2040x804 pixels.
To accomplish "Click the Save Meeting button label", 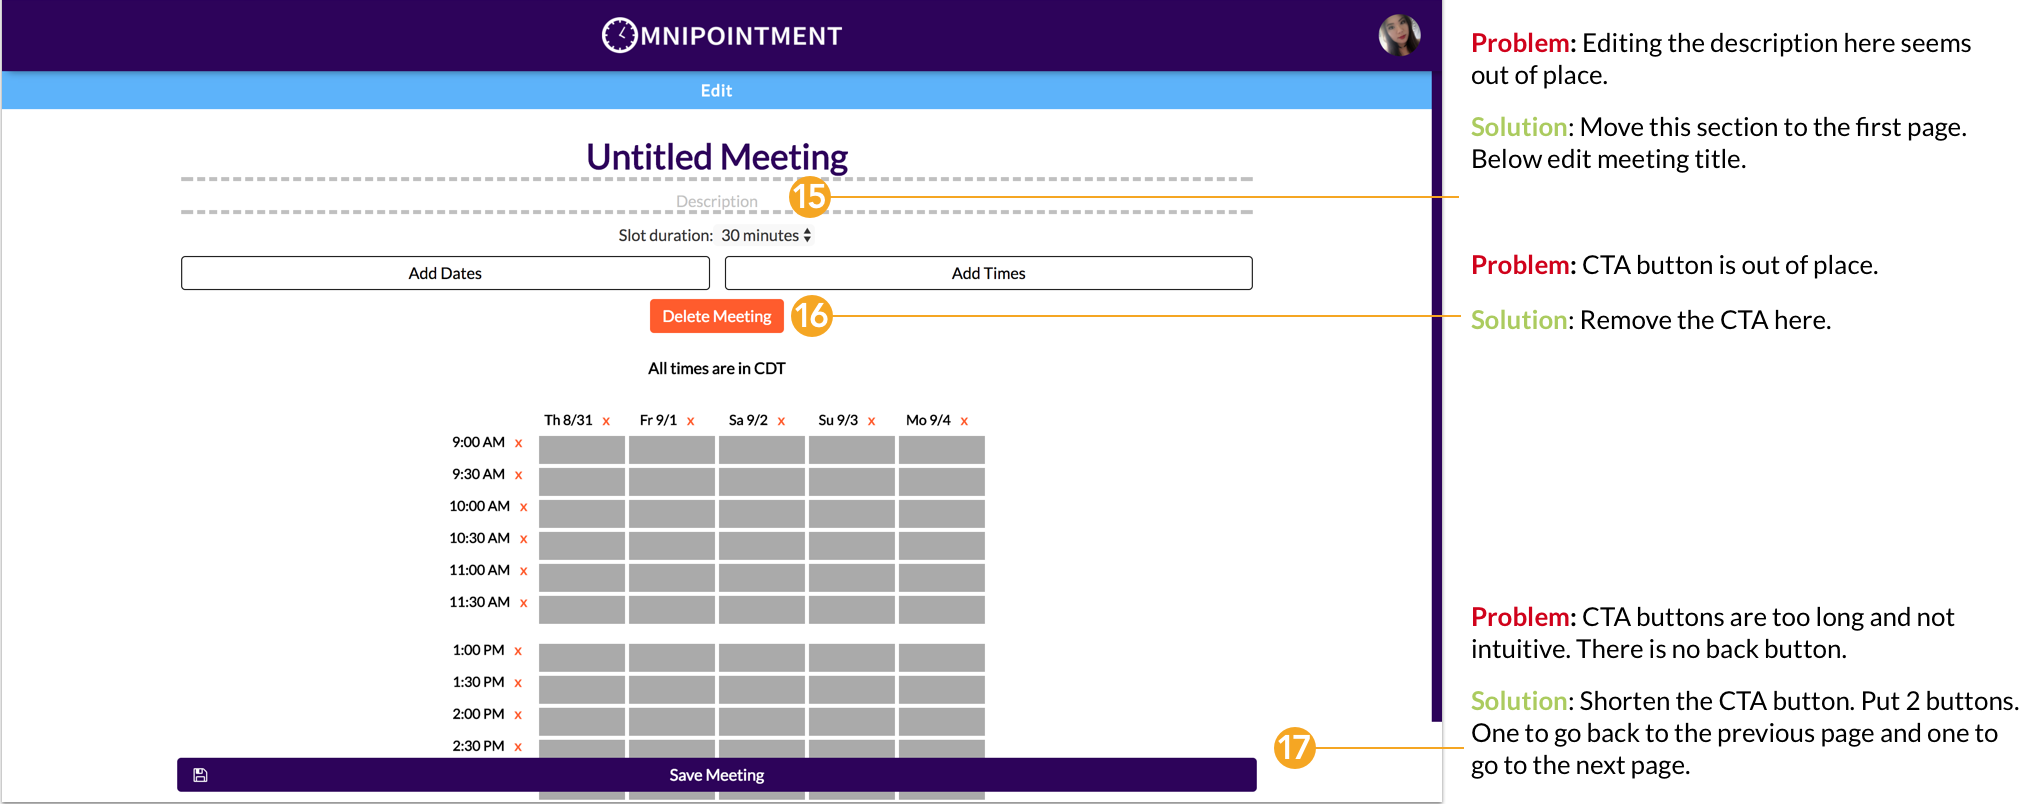I will pyautogui.click(x=716, y=775).
